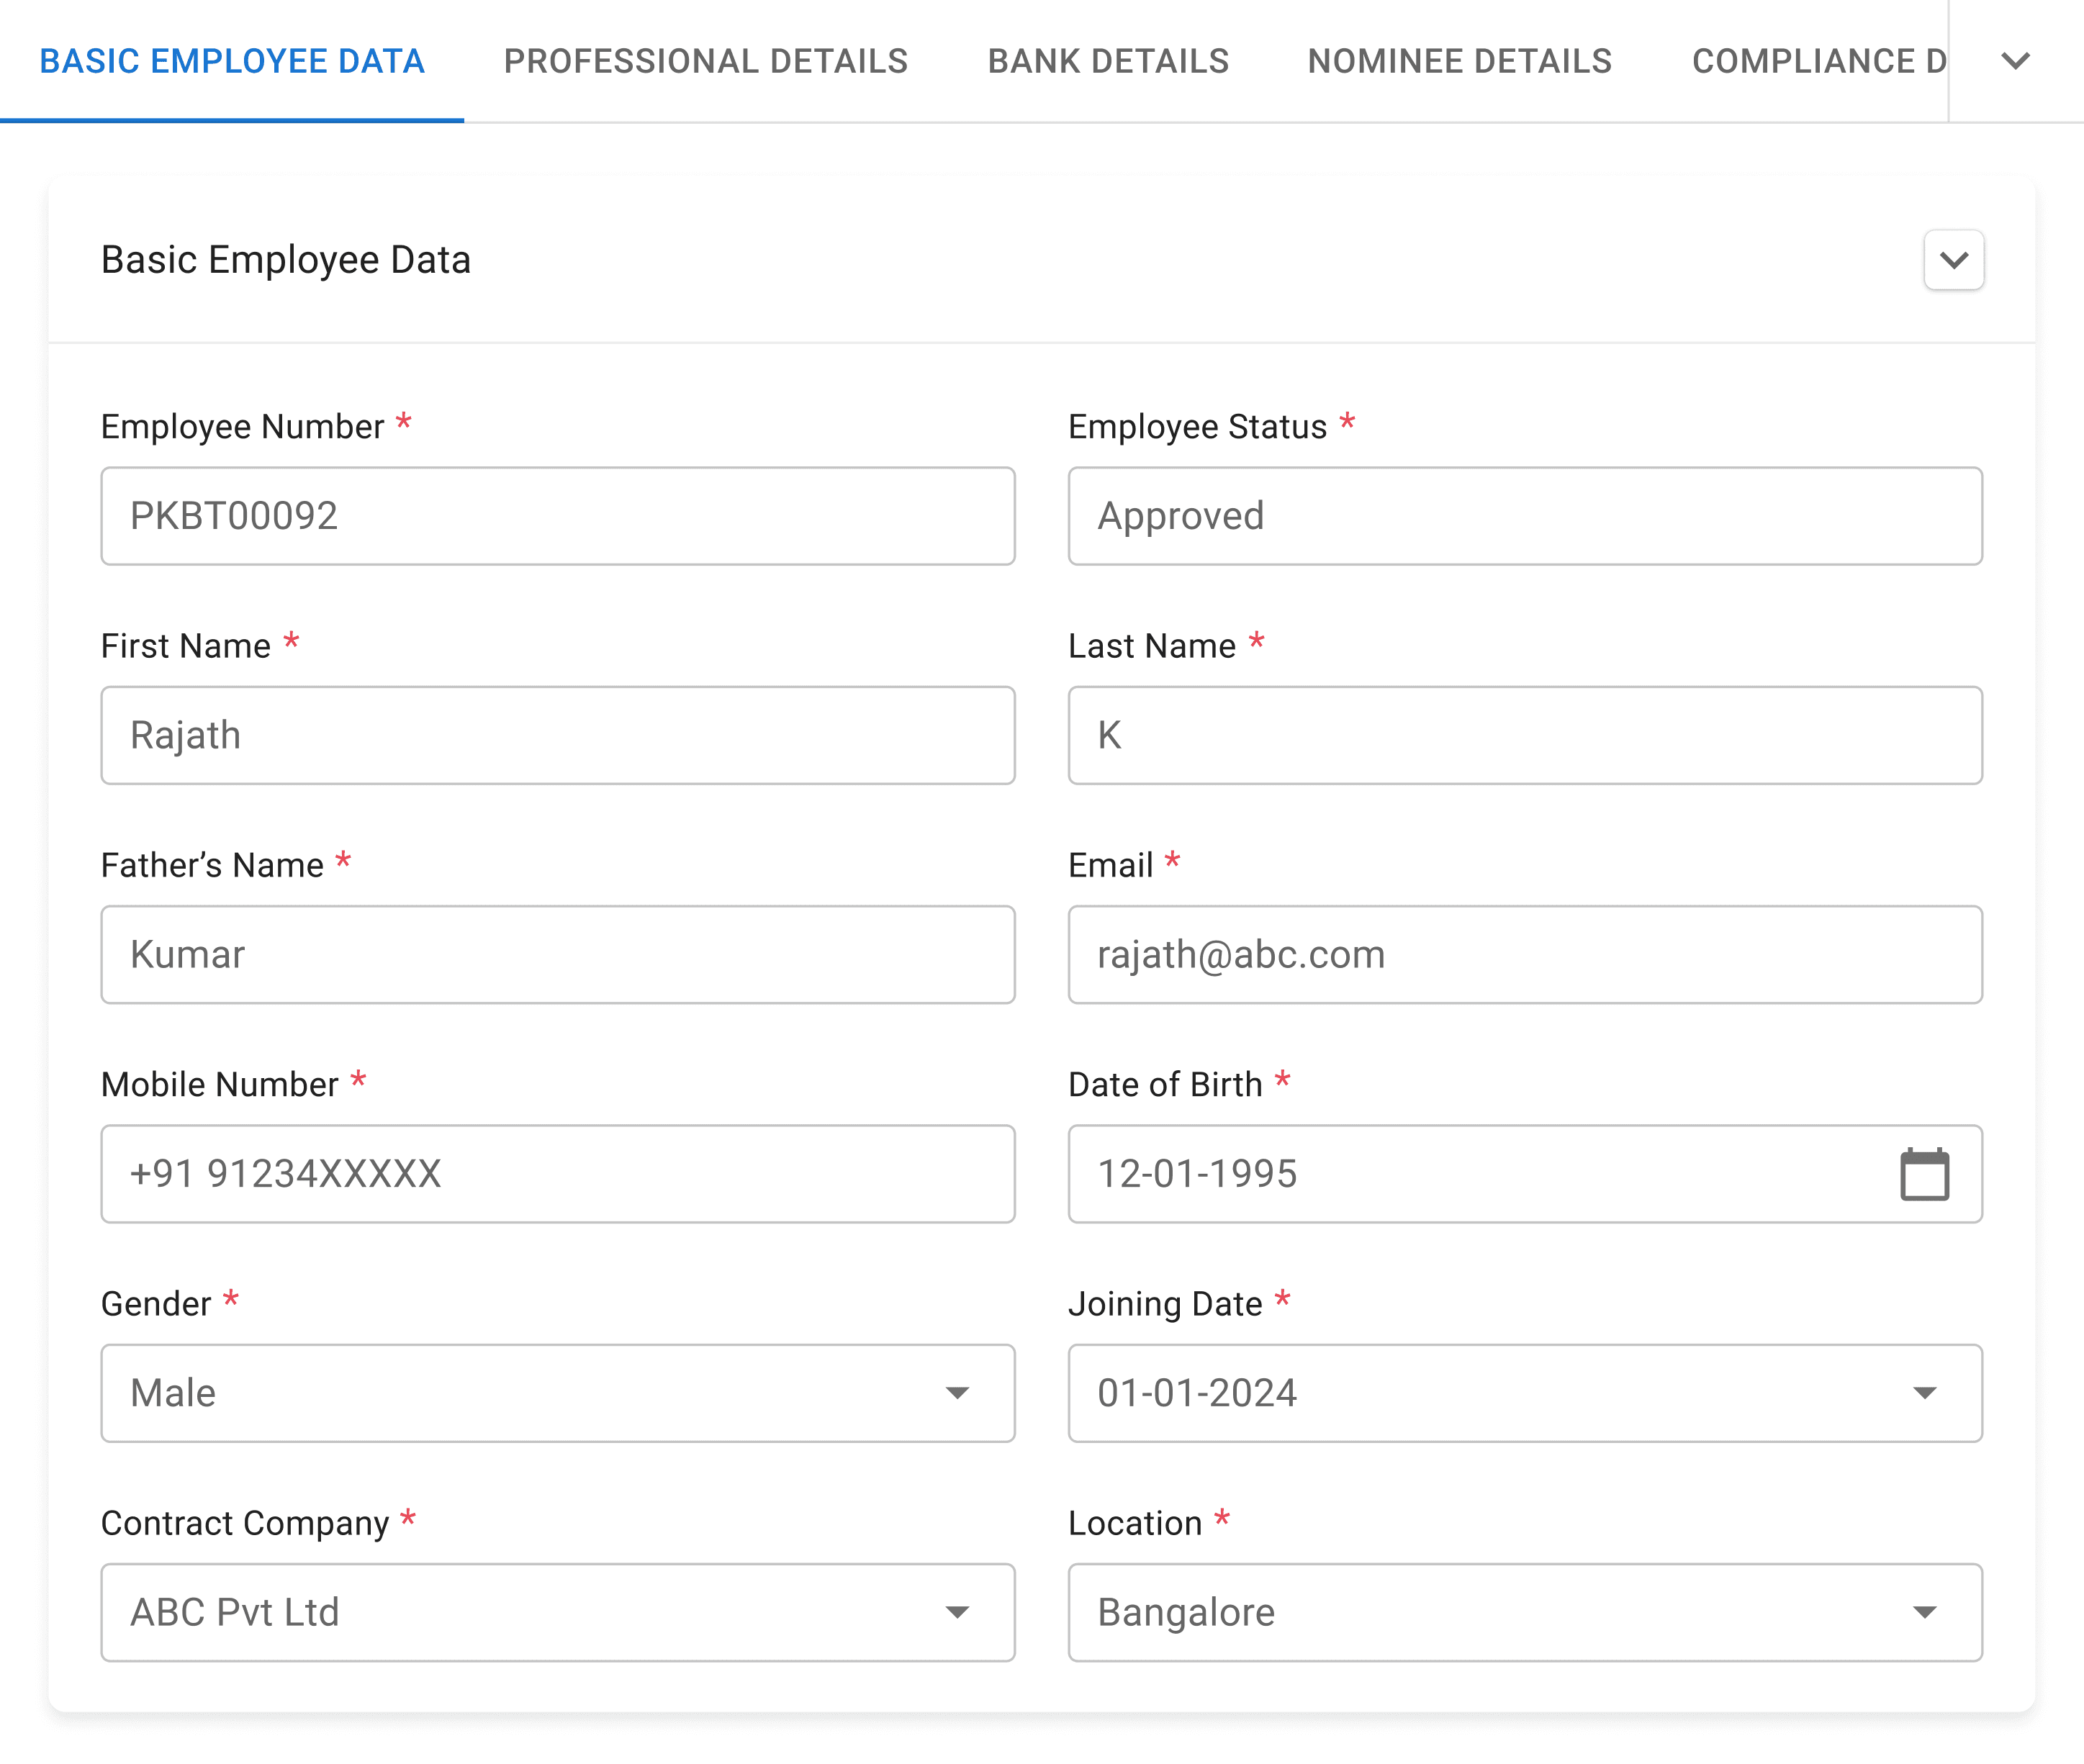Focus the Mobile Number field

click(557, 1174)
